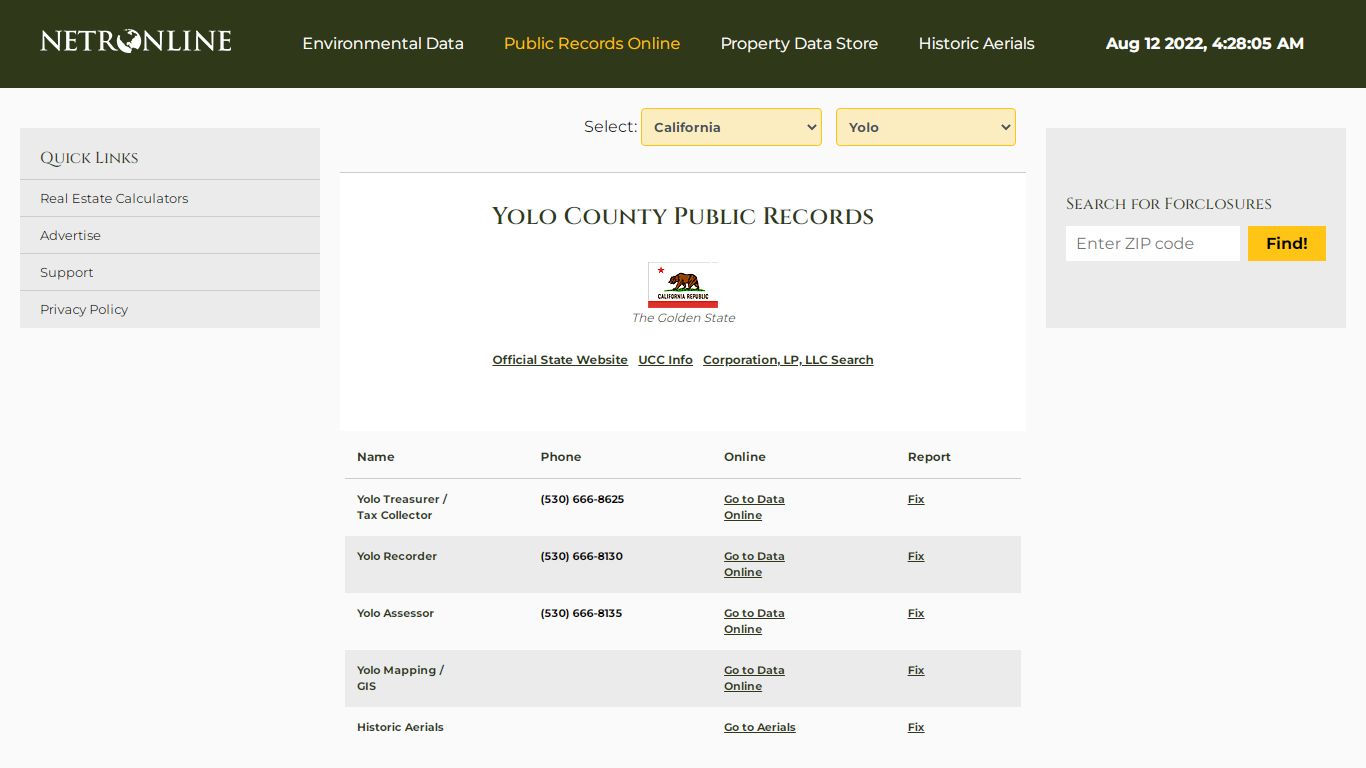Click the Report column header
The height and width of the screenshot is (768, 1366).
click(929, 457)
